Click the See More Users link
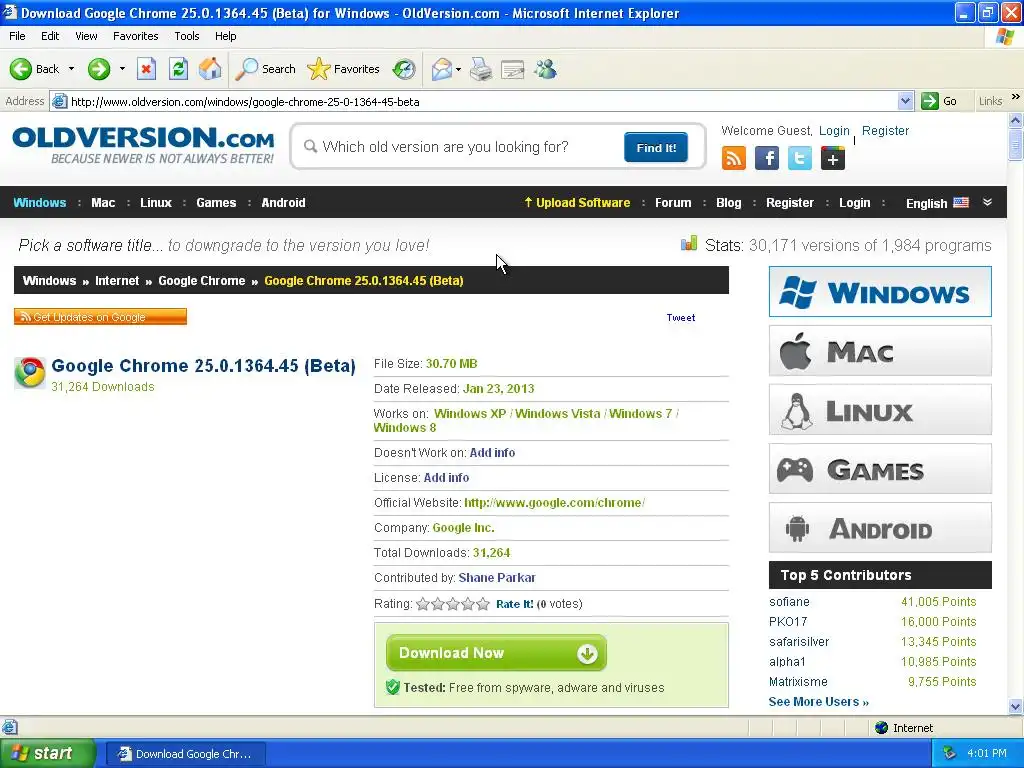This screenshot has height=768, width=1024. pos(819,701)
